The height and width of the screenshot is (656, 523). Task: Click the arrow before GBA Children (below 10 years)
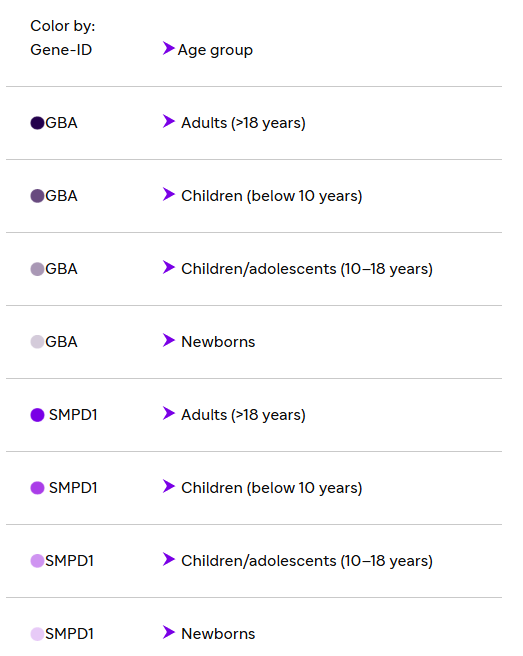(x=169, y=194)
